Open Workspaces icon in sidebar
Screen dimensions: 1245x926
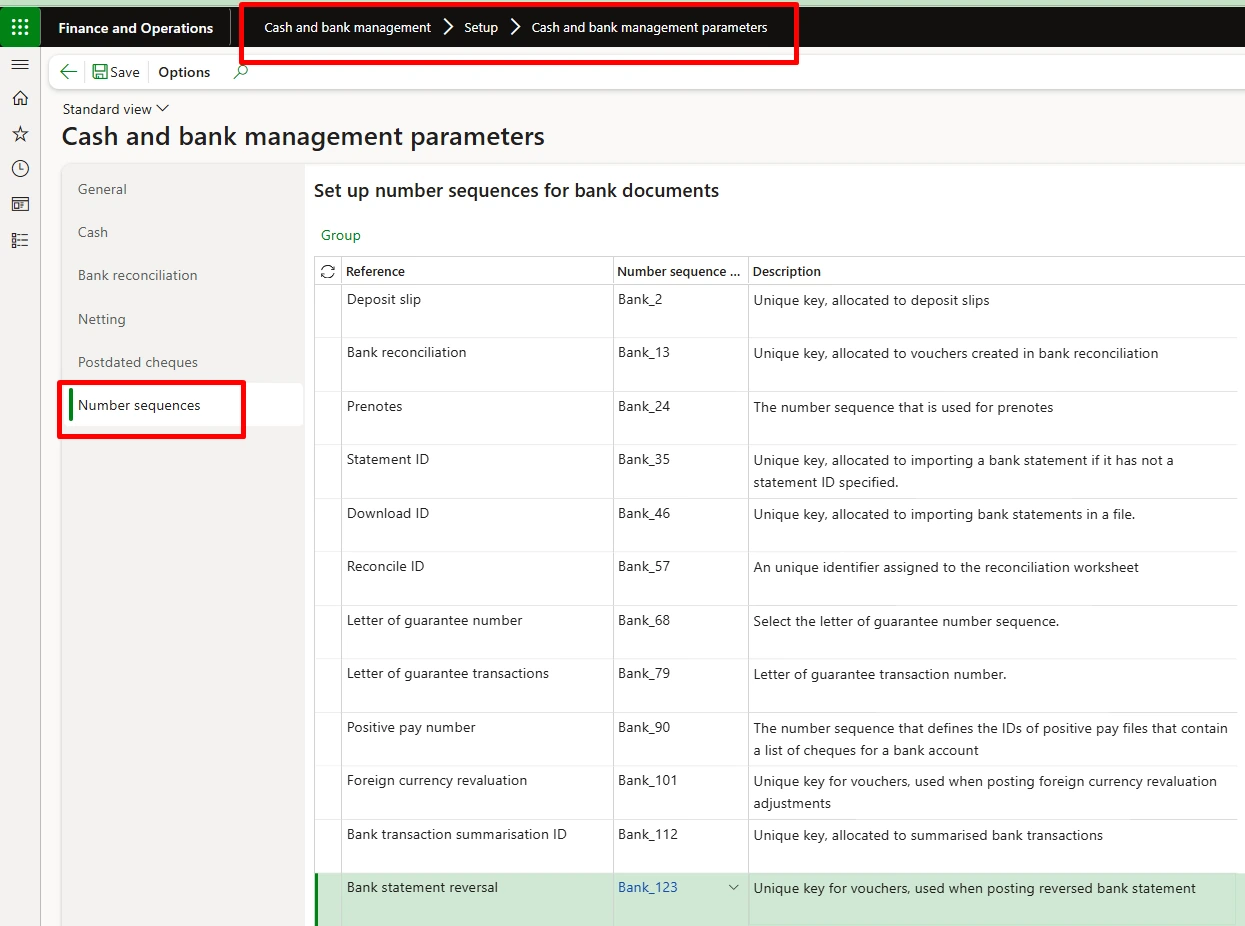click(20, 204)
